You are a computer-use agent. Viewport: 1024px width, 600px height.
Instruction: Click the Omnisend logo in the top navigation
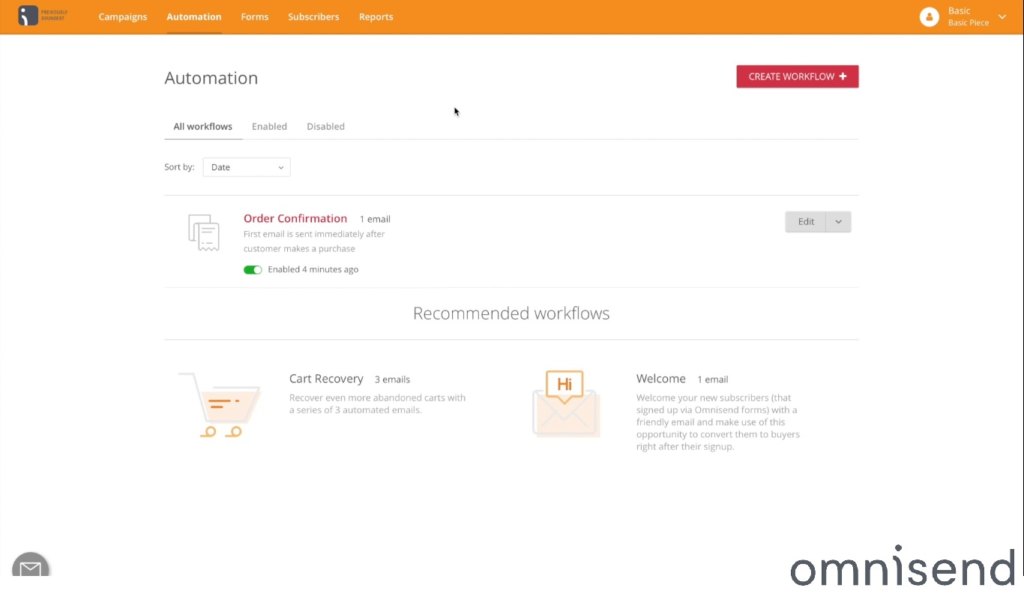[41, 16]
